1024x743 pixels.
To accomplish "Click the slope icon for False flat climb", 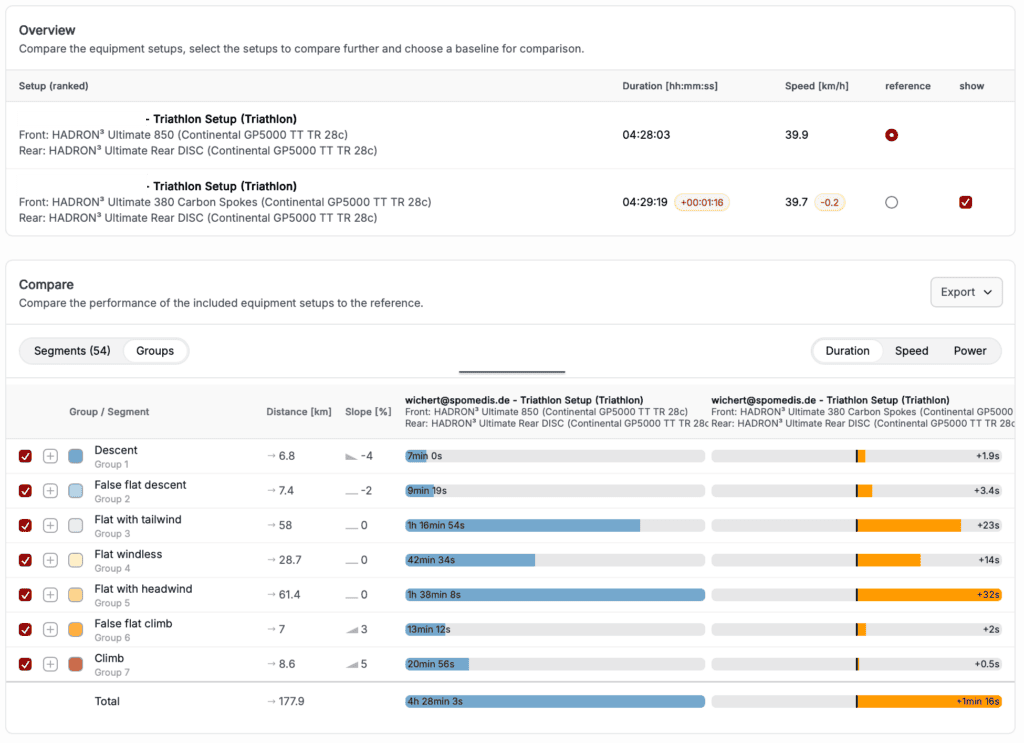I will (x=352, y=630).
